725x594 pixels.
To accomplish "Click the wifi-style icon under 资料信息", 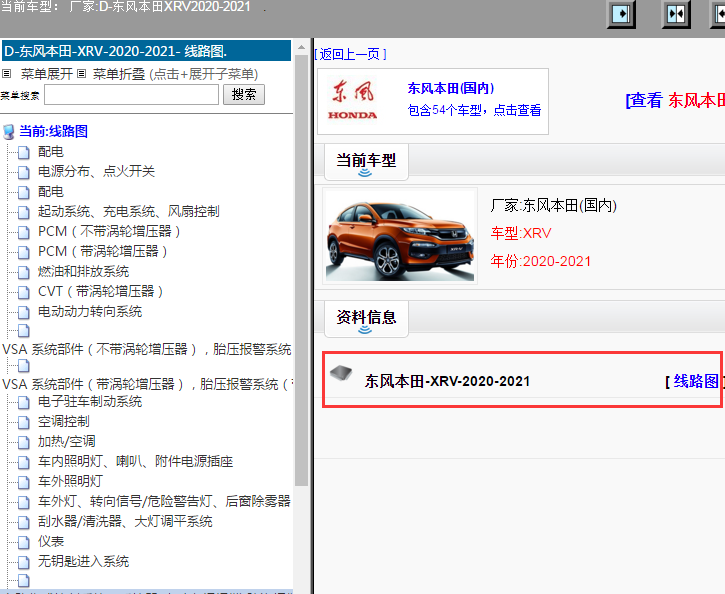I will tap(365, 330).
